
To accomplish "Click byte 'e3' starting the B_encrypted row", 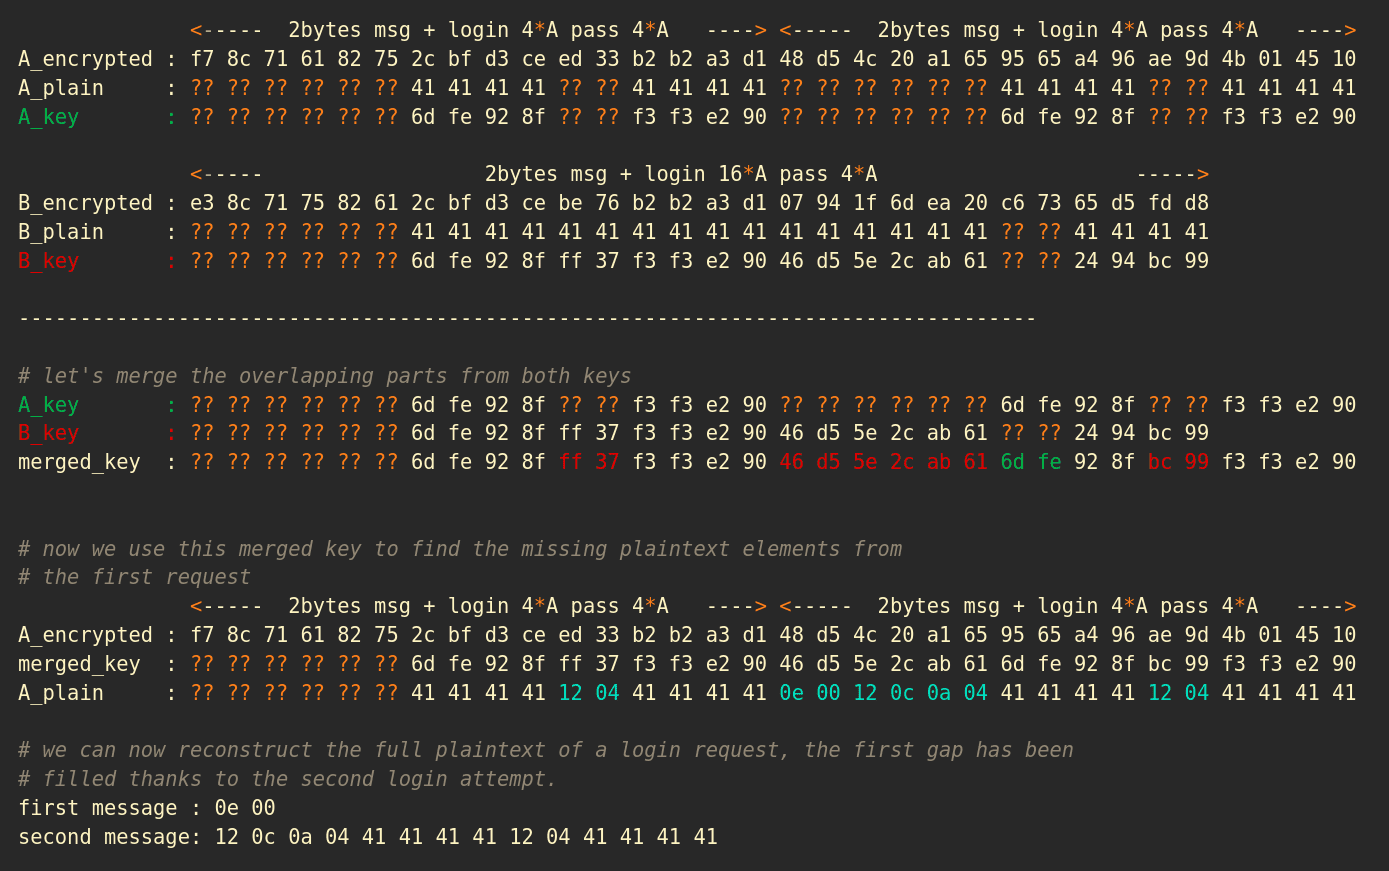I will click(202, 203).
